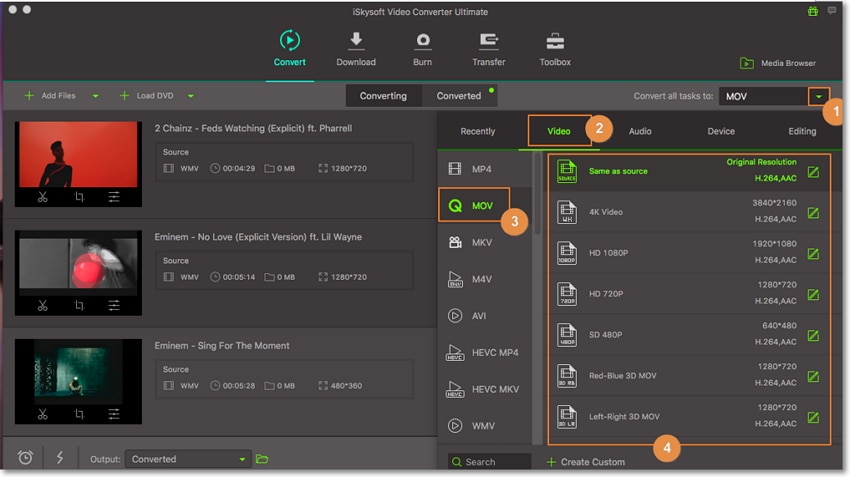Trim the Sing For The Moment video
The image size is (850, 477).
(43, 415)
